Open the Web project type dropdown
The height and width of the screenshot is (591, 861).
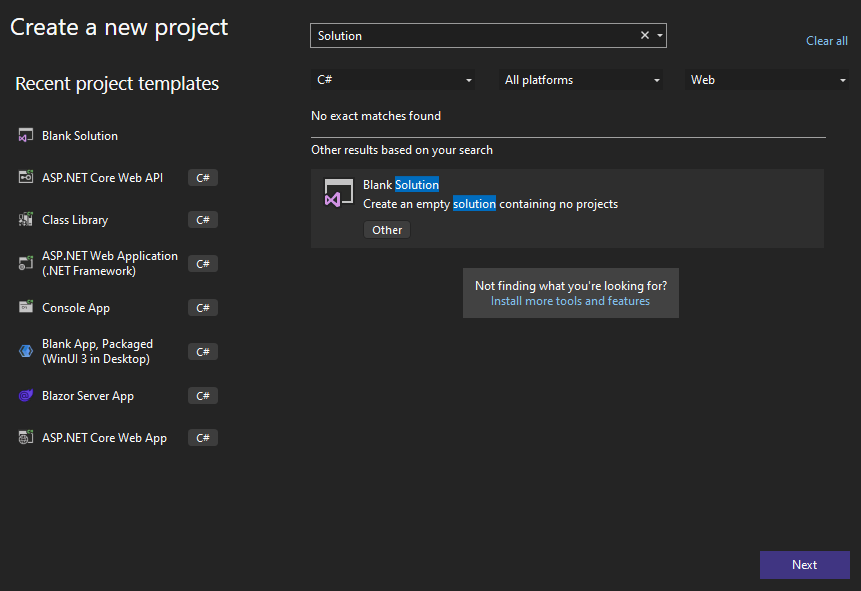point(767,80)
